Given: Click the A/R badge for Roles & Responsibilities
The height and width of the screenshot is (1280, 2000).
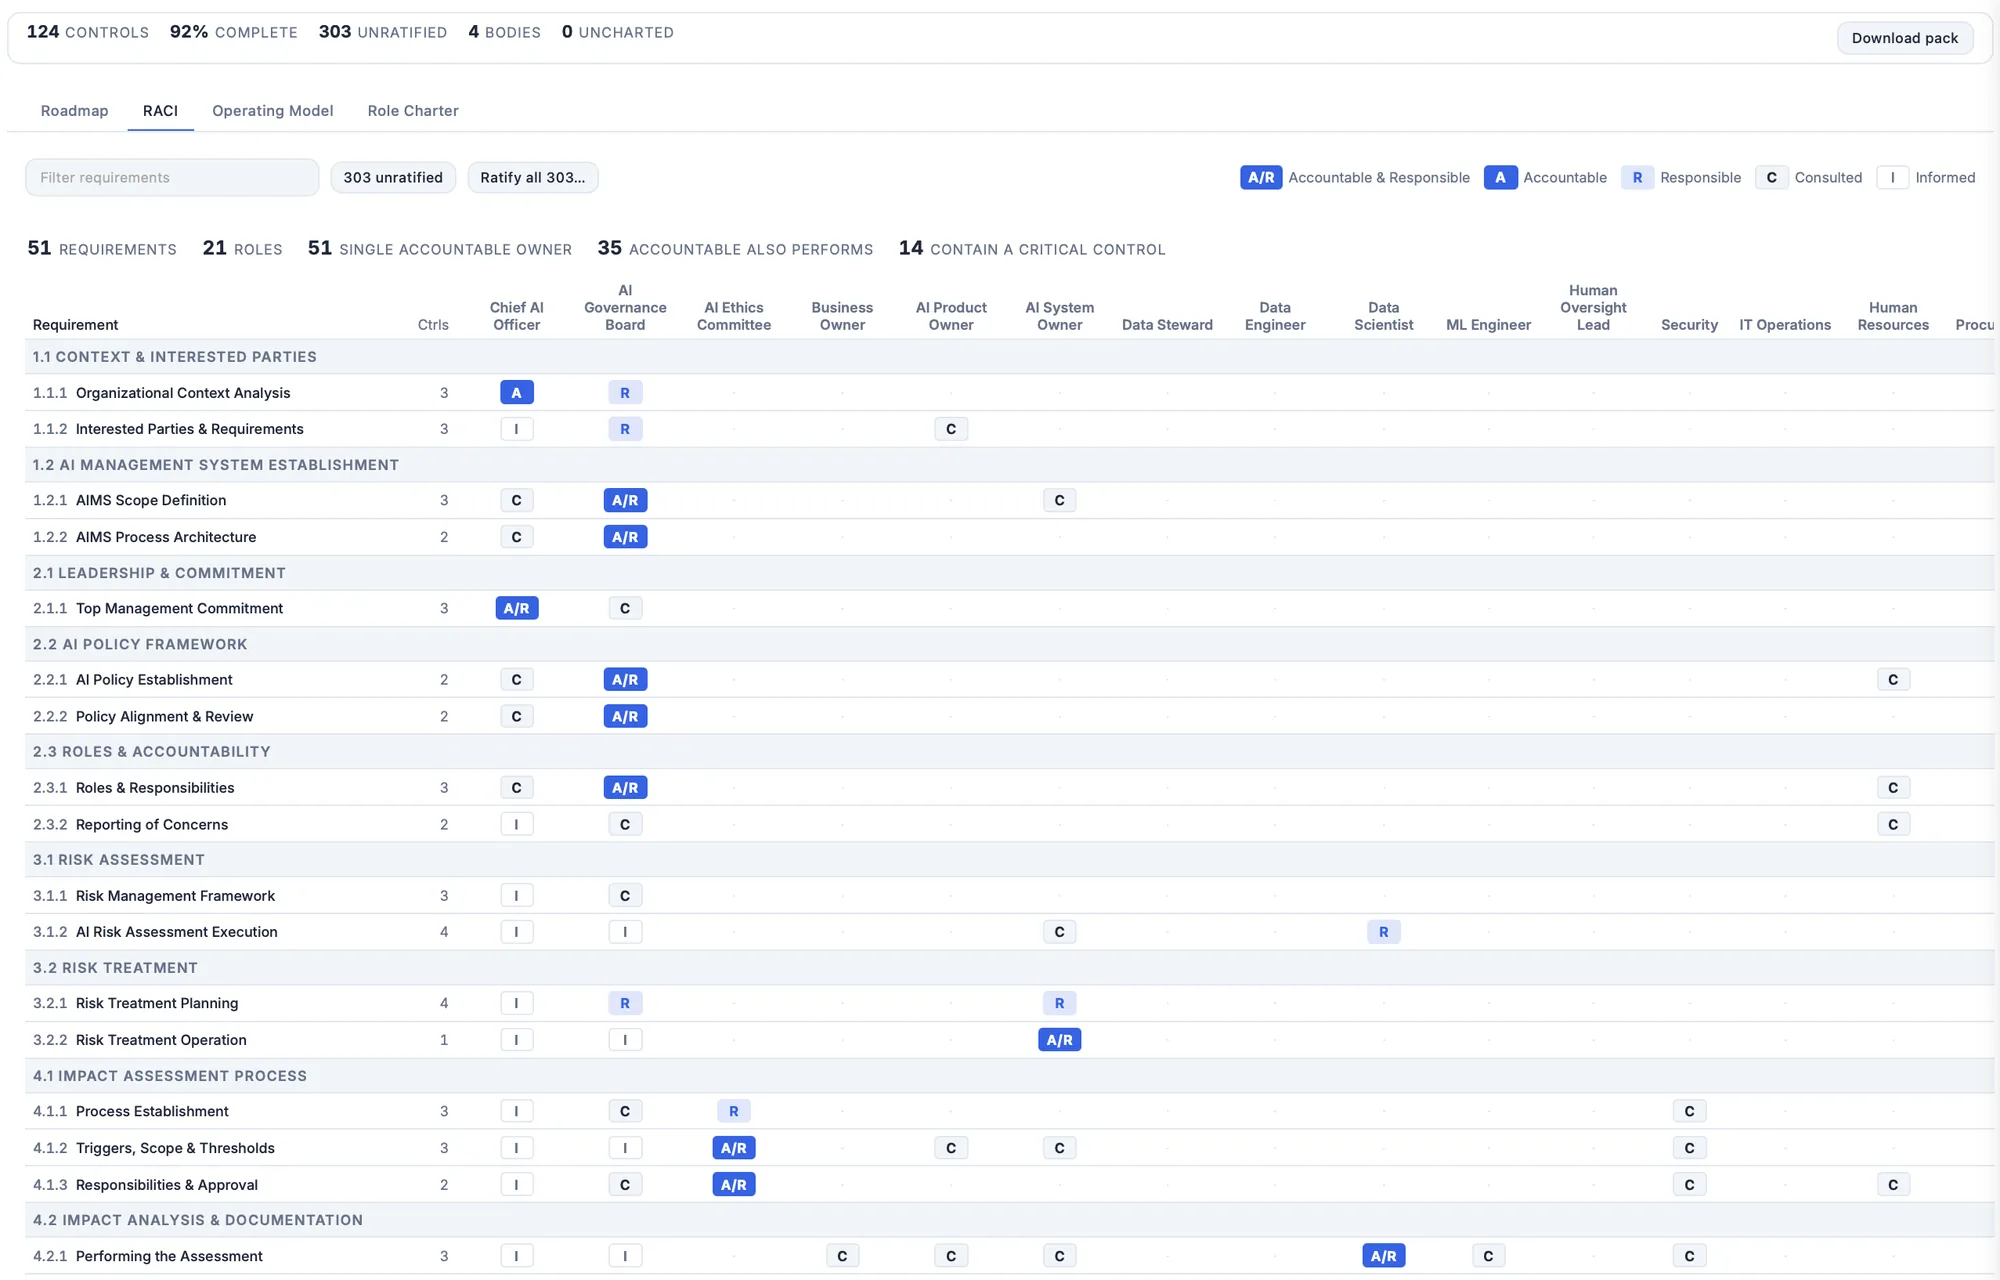Looking at the screenshot, I should coord(625,788).
